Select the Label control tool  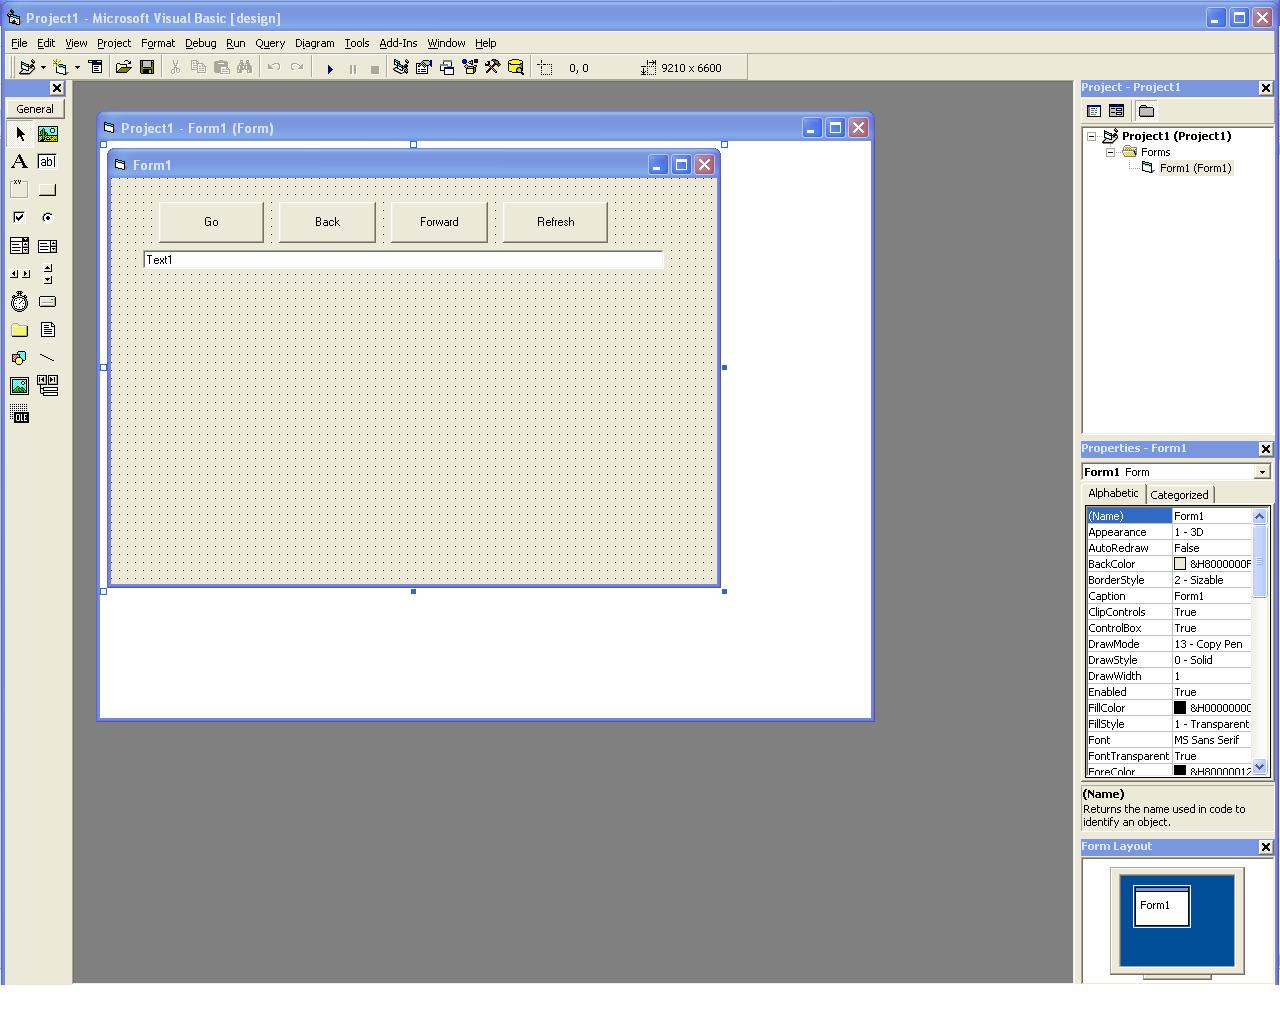click(x=19, y=162)
